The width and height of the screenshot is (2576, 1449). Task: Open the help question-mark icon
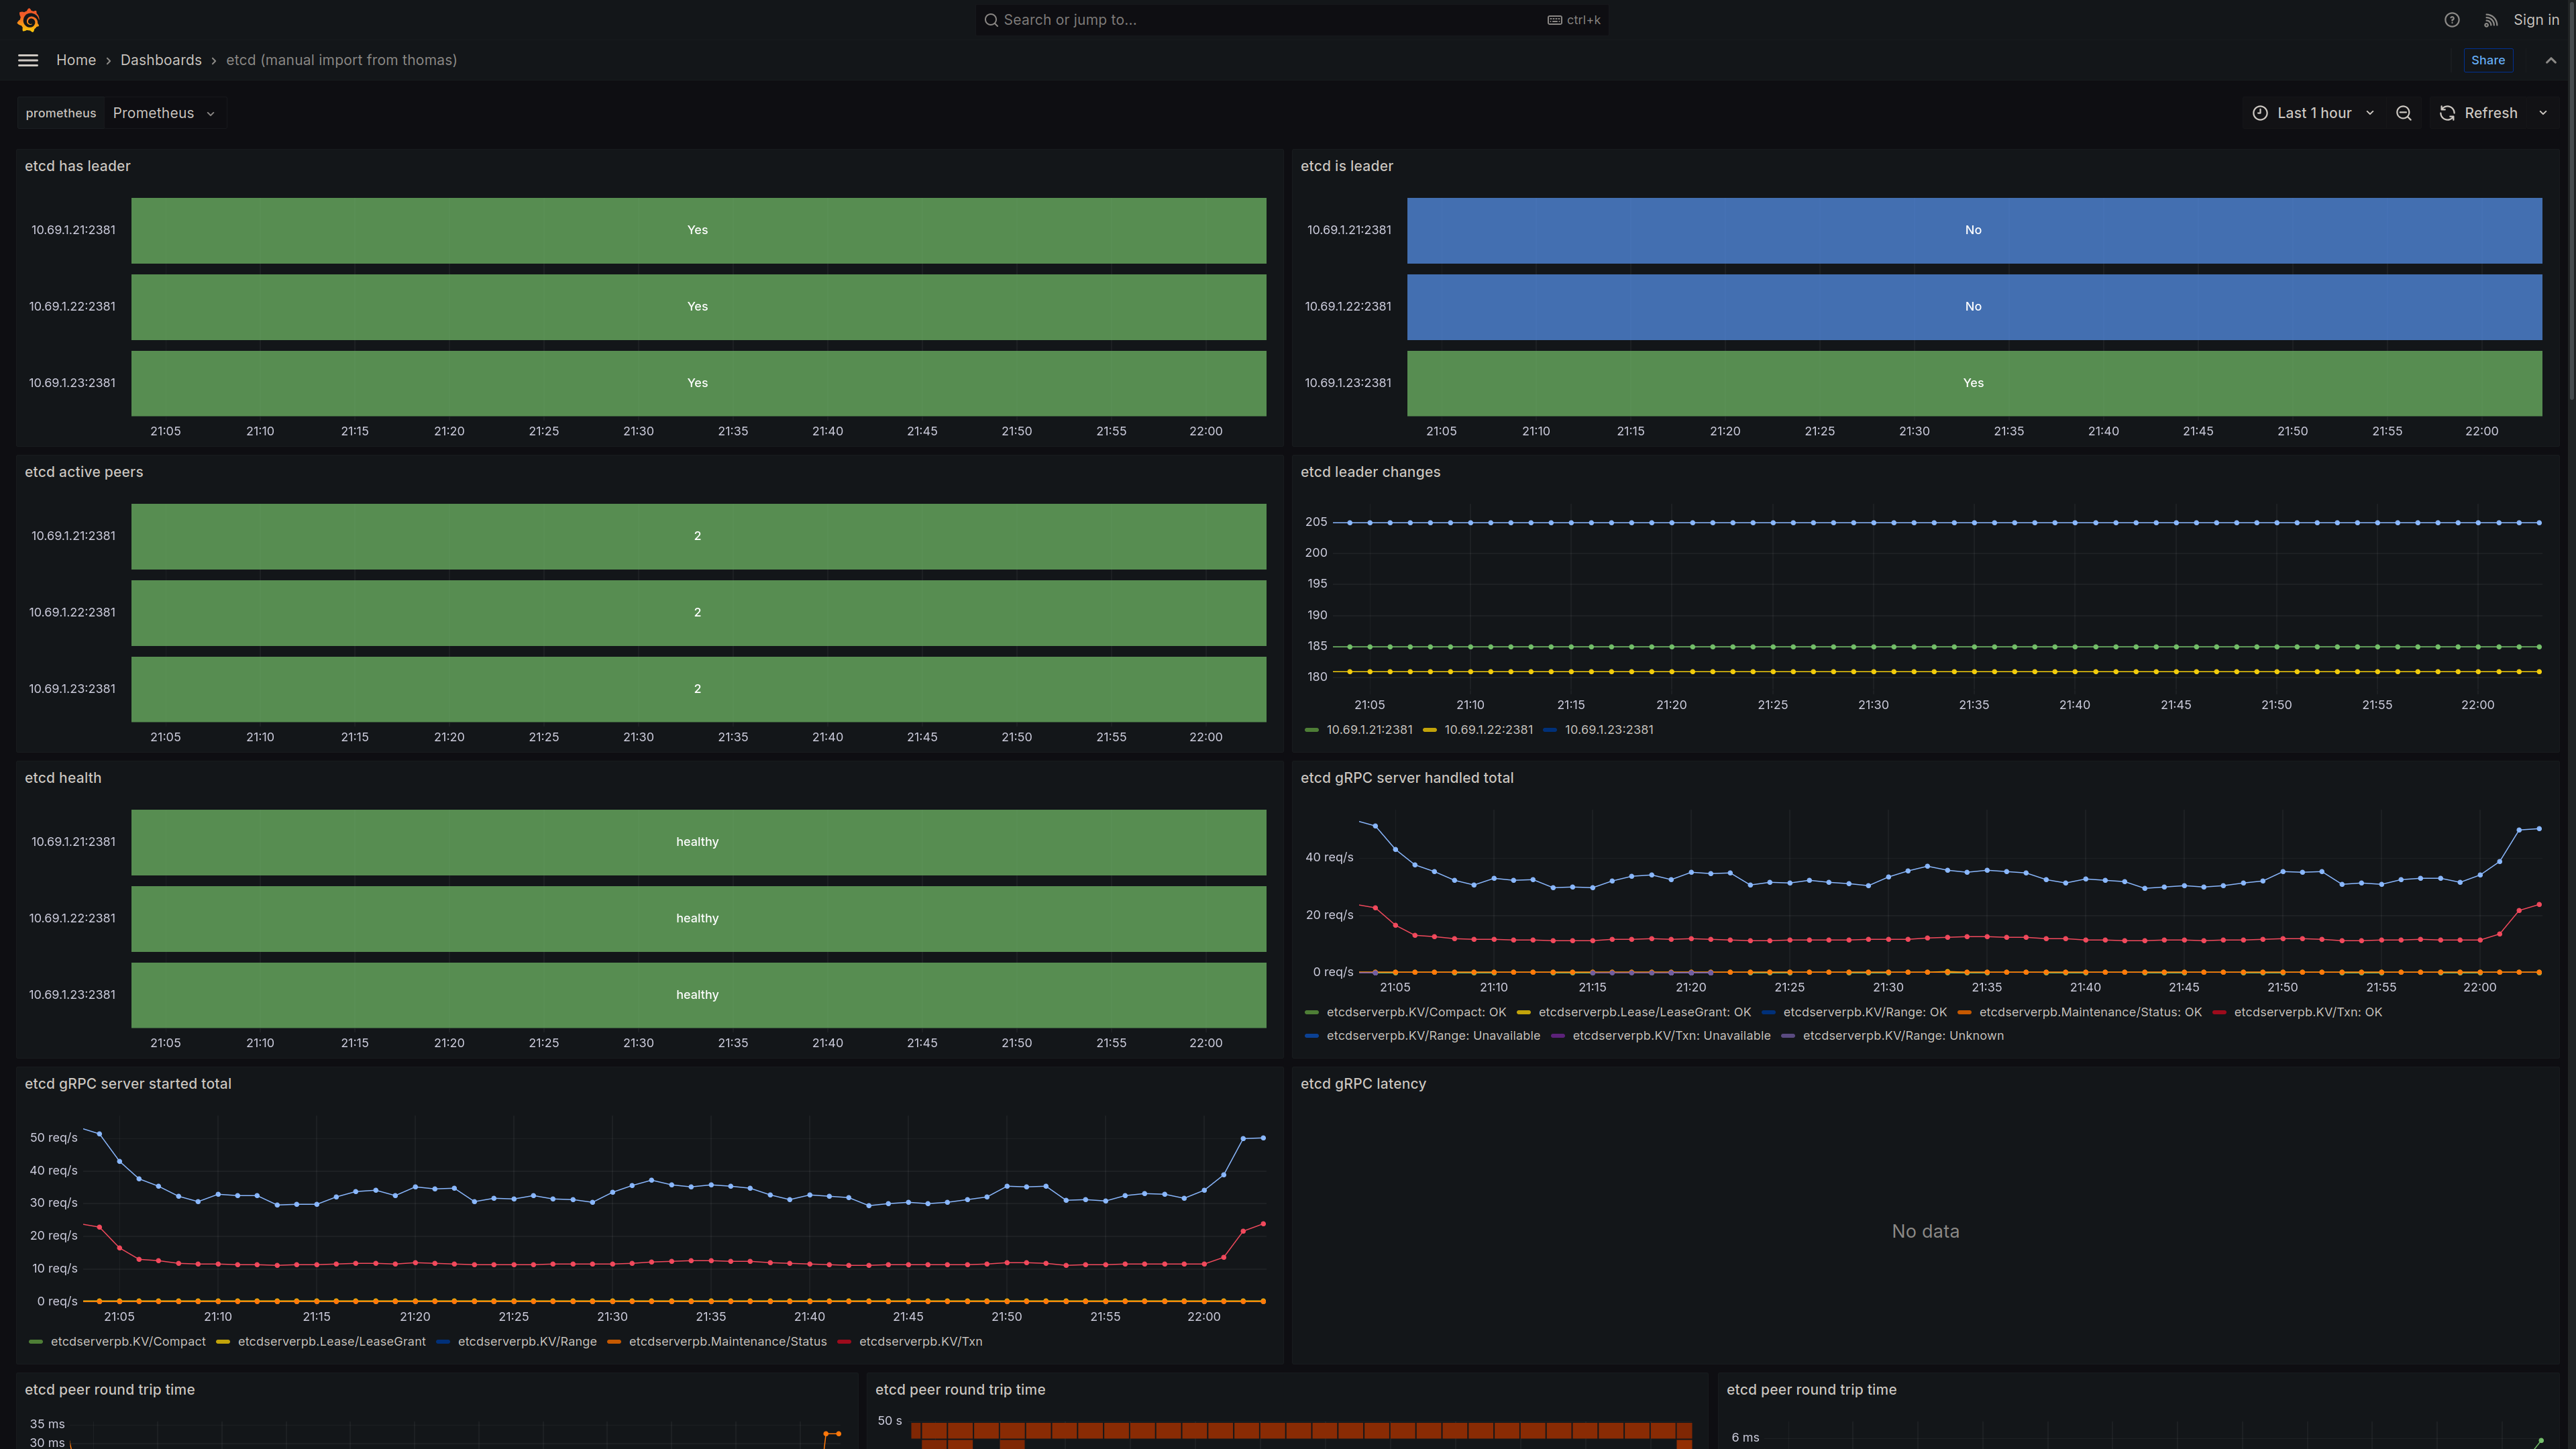pos(2451,20)
